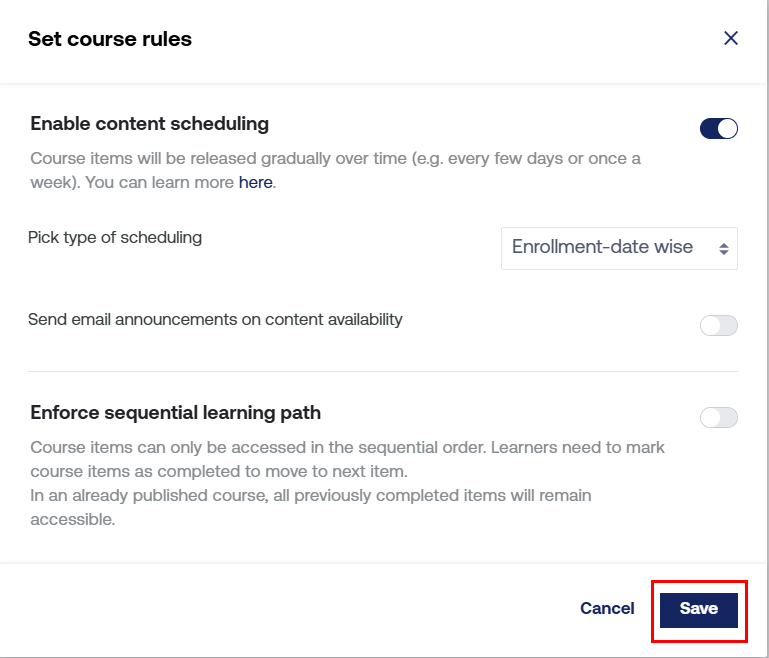
Task: Click the white knob of the enabled toggle
Action: [727, 128]
